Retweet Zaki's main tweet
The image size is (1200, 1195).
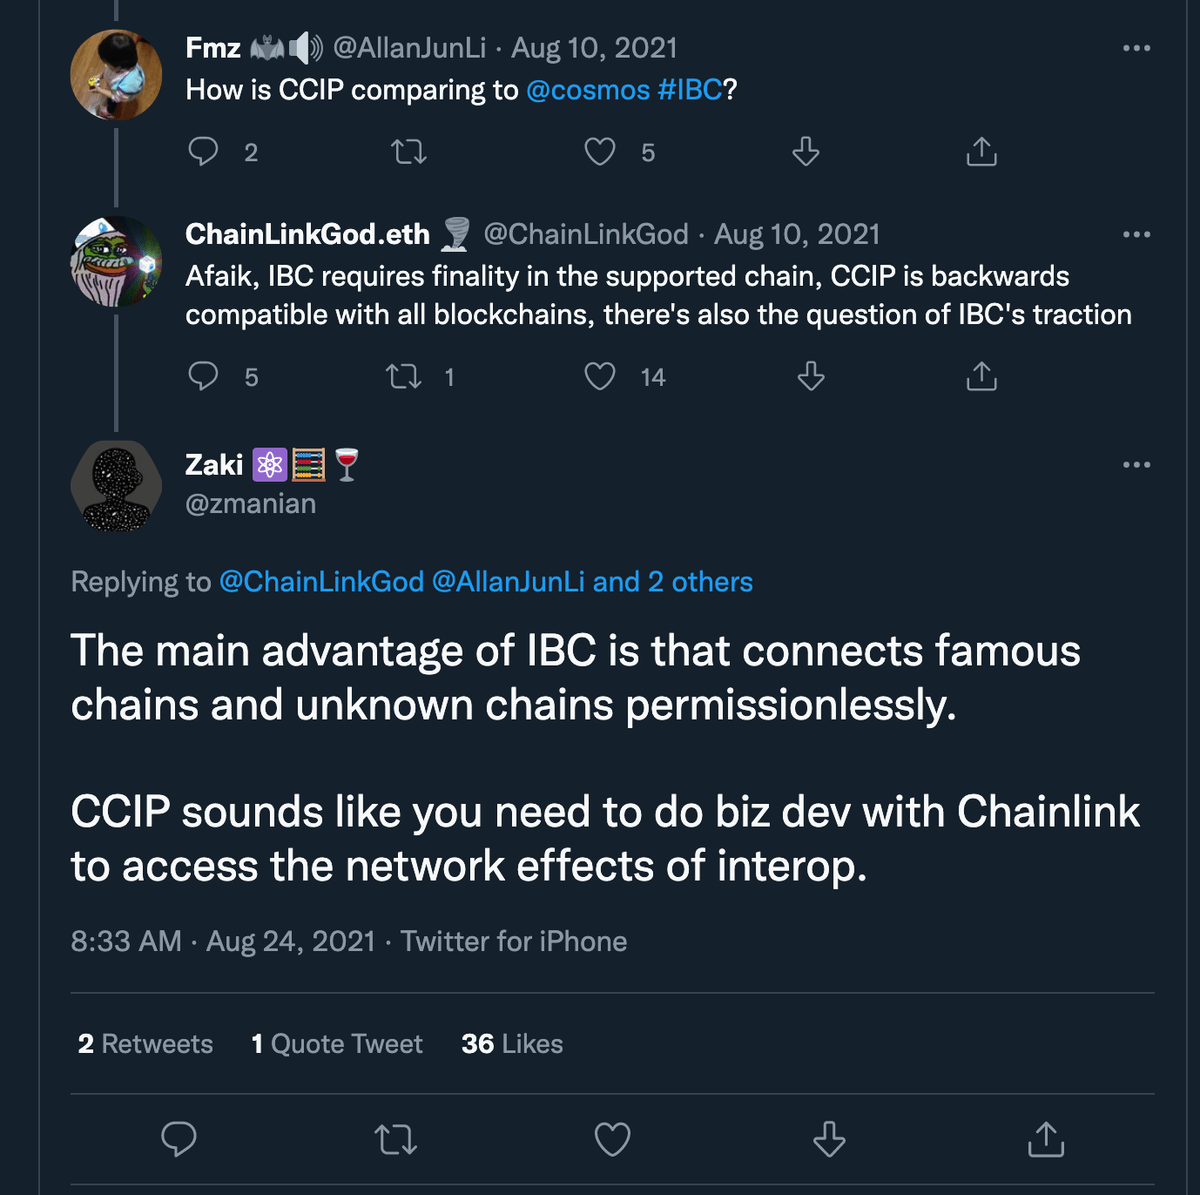point(396,1139)
